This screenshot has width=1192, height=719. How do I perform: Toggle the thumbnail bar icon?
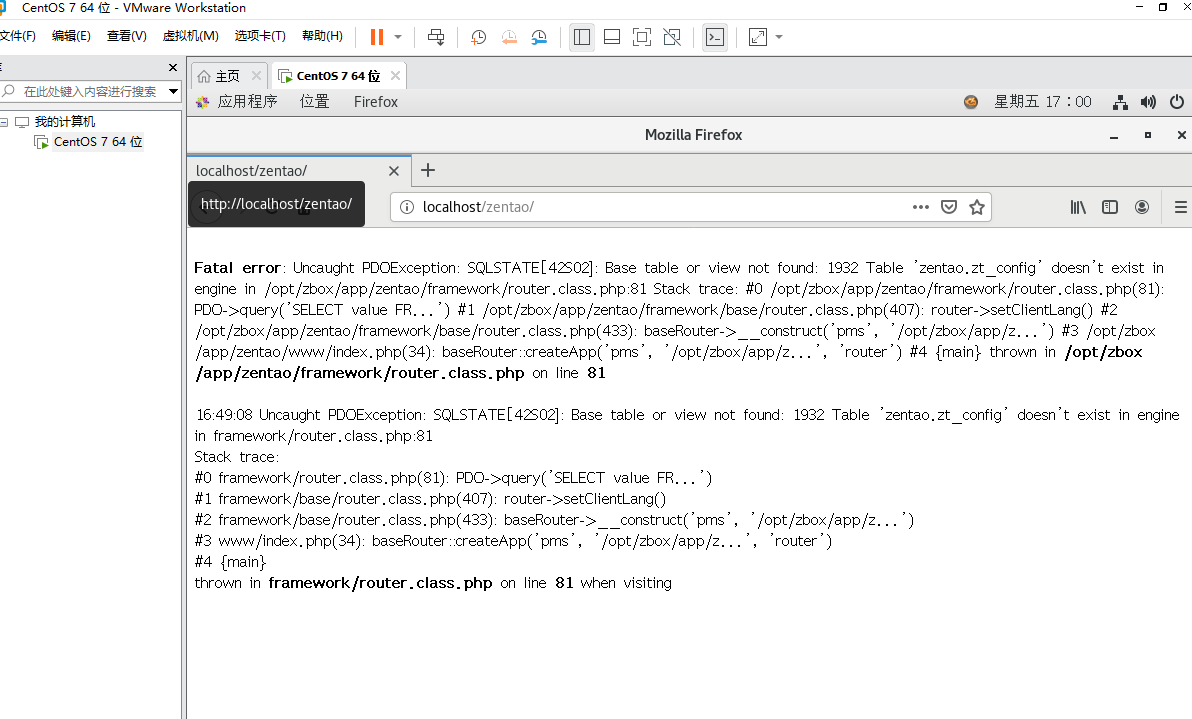click(x=611, y=36)
